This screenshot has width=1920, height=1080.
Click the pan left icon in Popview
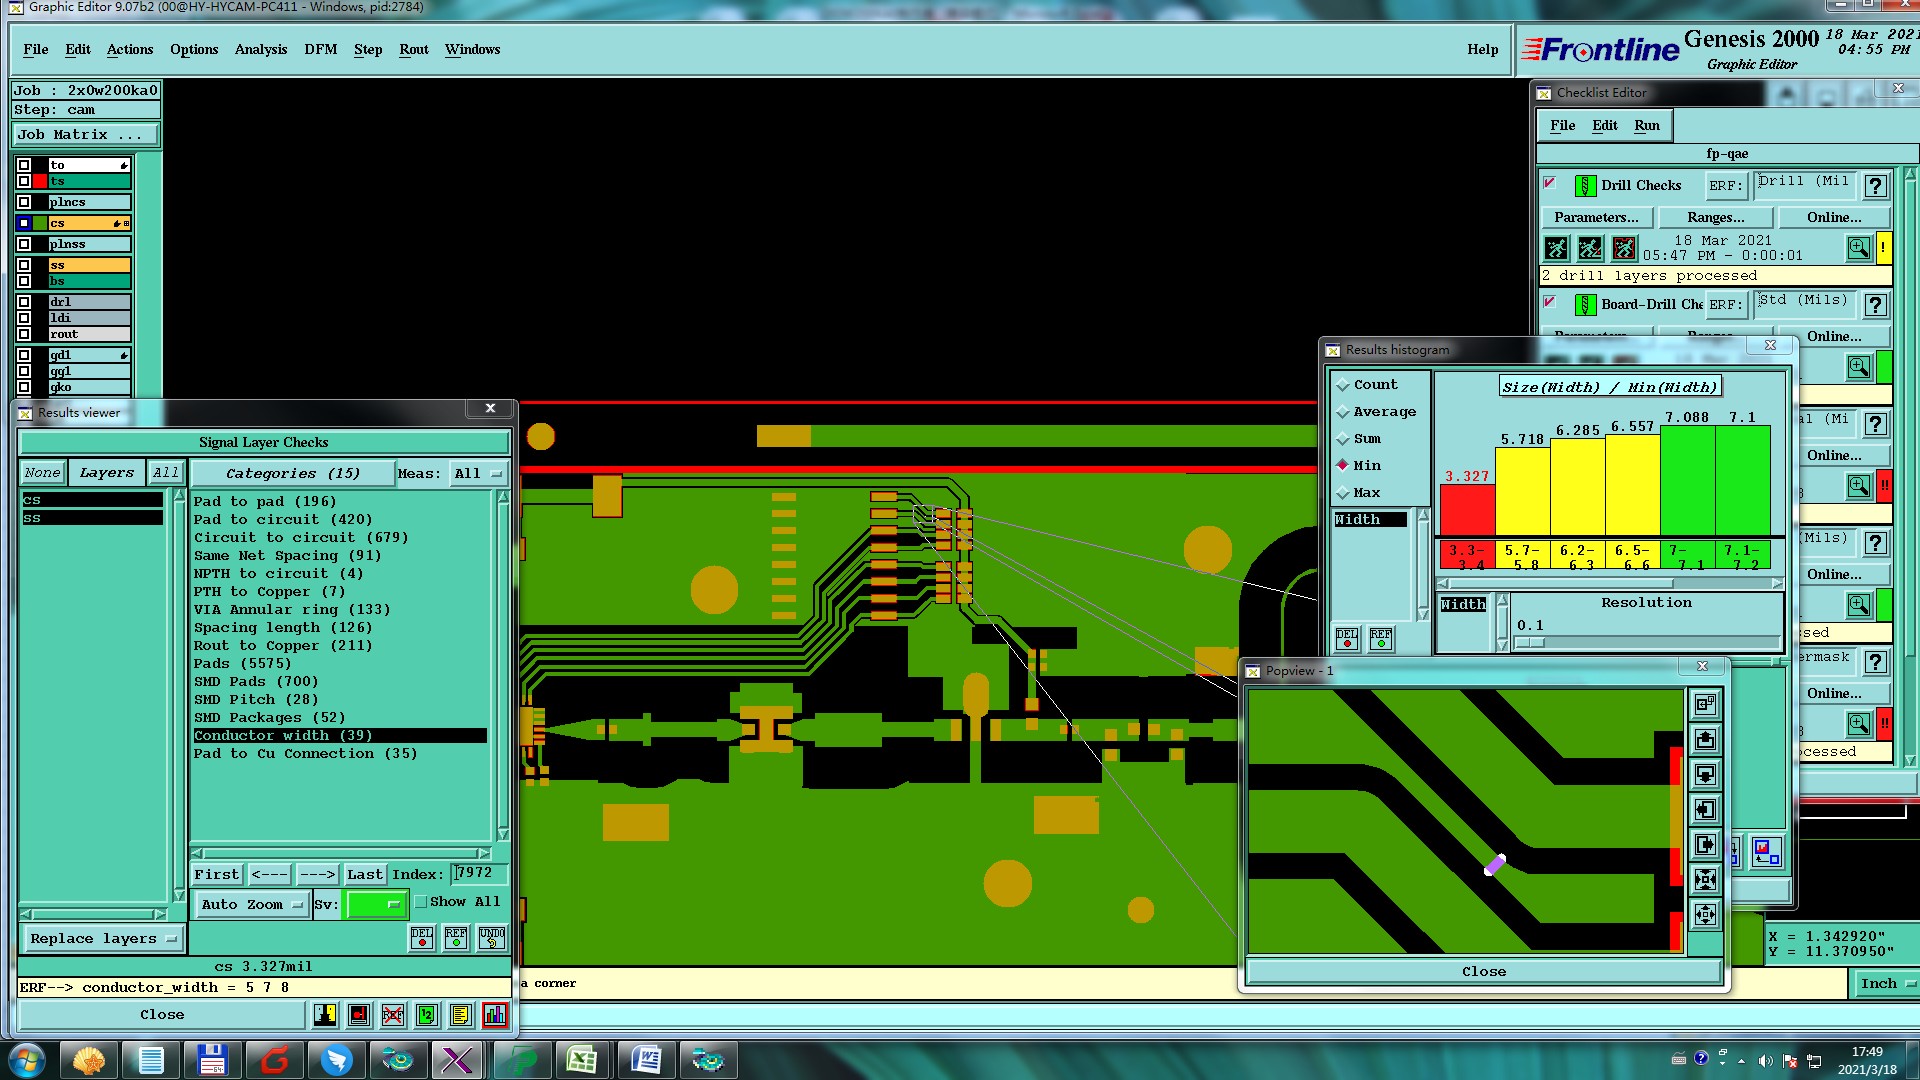coord(1705,810)
